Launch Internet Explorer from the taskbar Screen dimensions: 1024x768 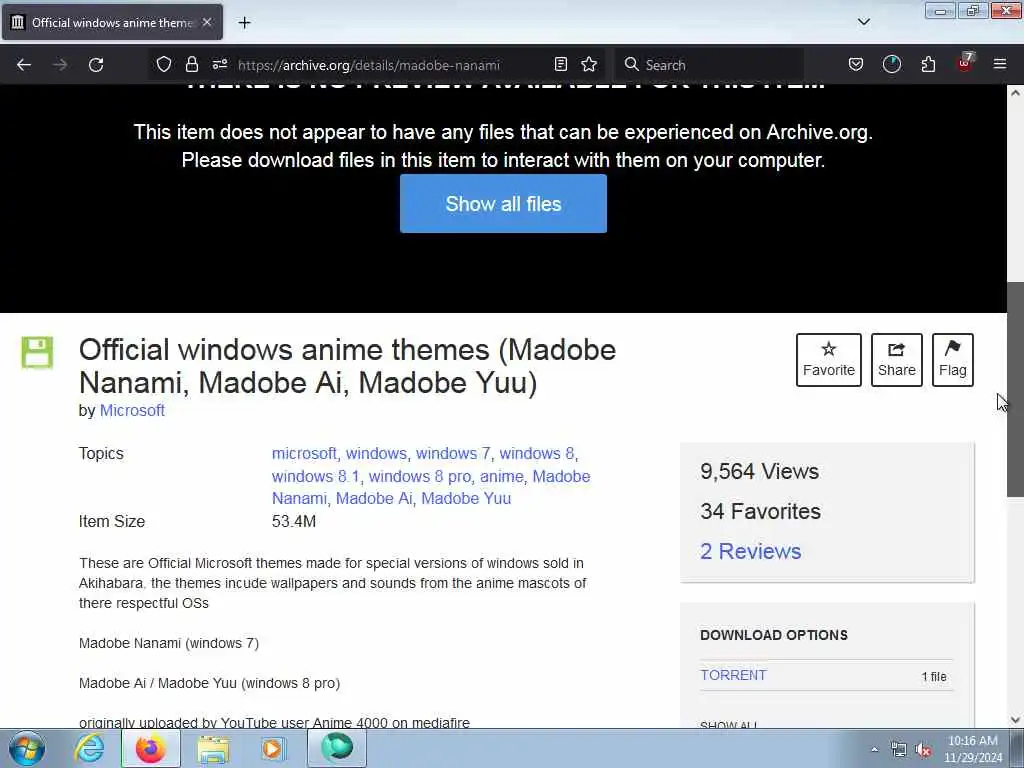click(x=89, y=748)
